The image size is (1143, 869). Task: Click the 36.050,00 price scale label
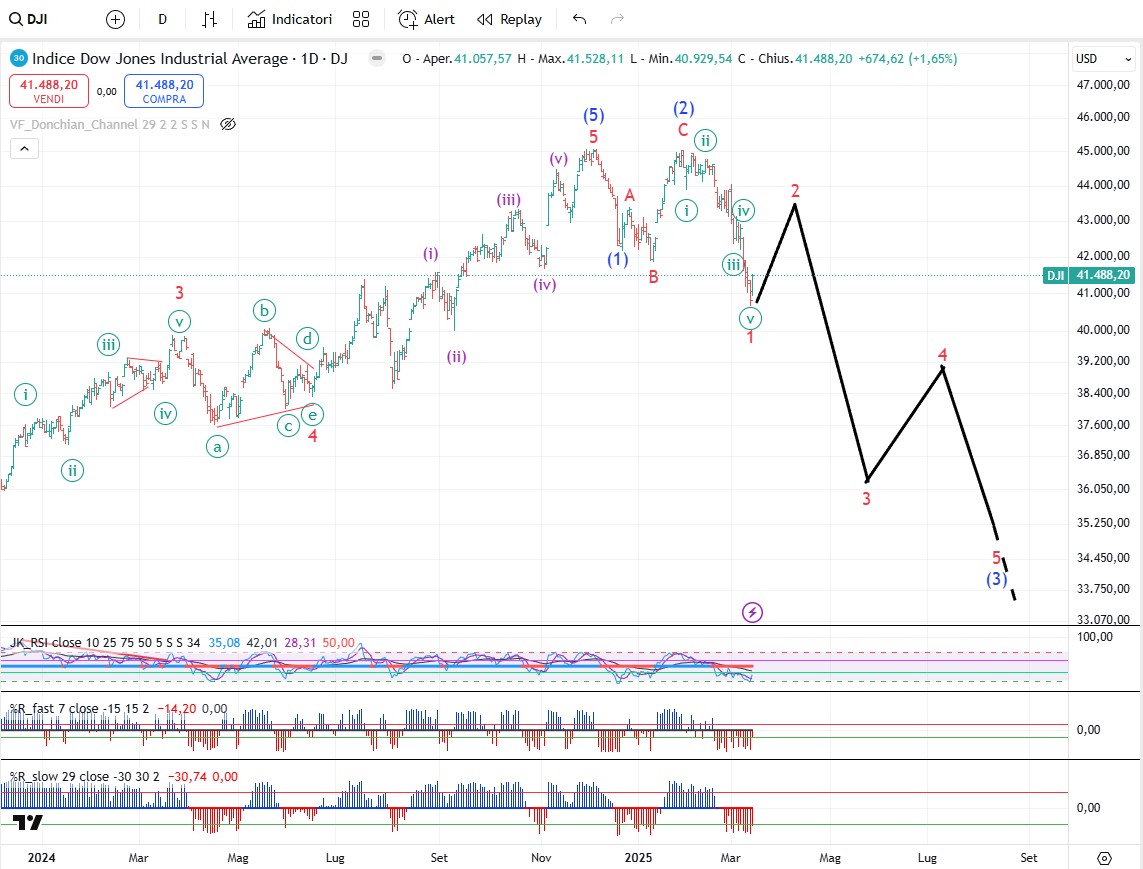[x=1103, y=488]
